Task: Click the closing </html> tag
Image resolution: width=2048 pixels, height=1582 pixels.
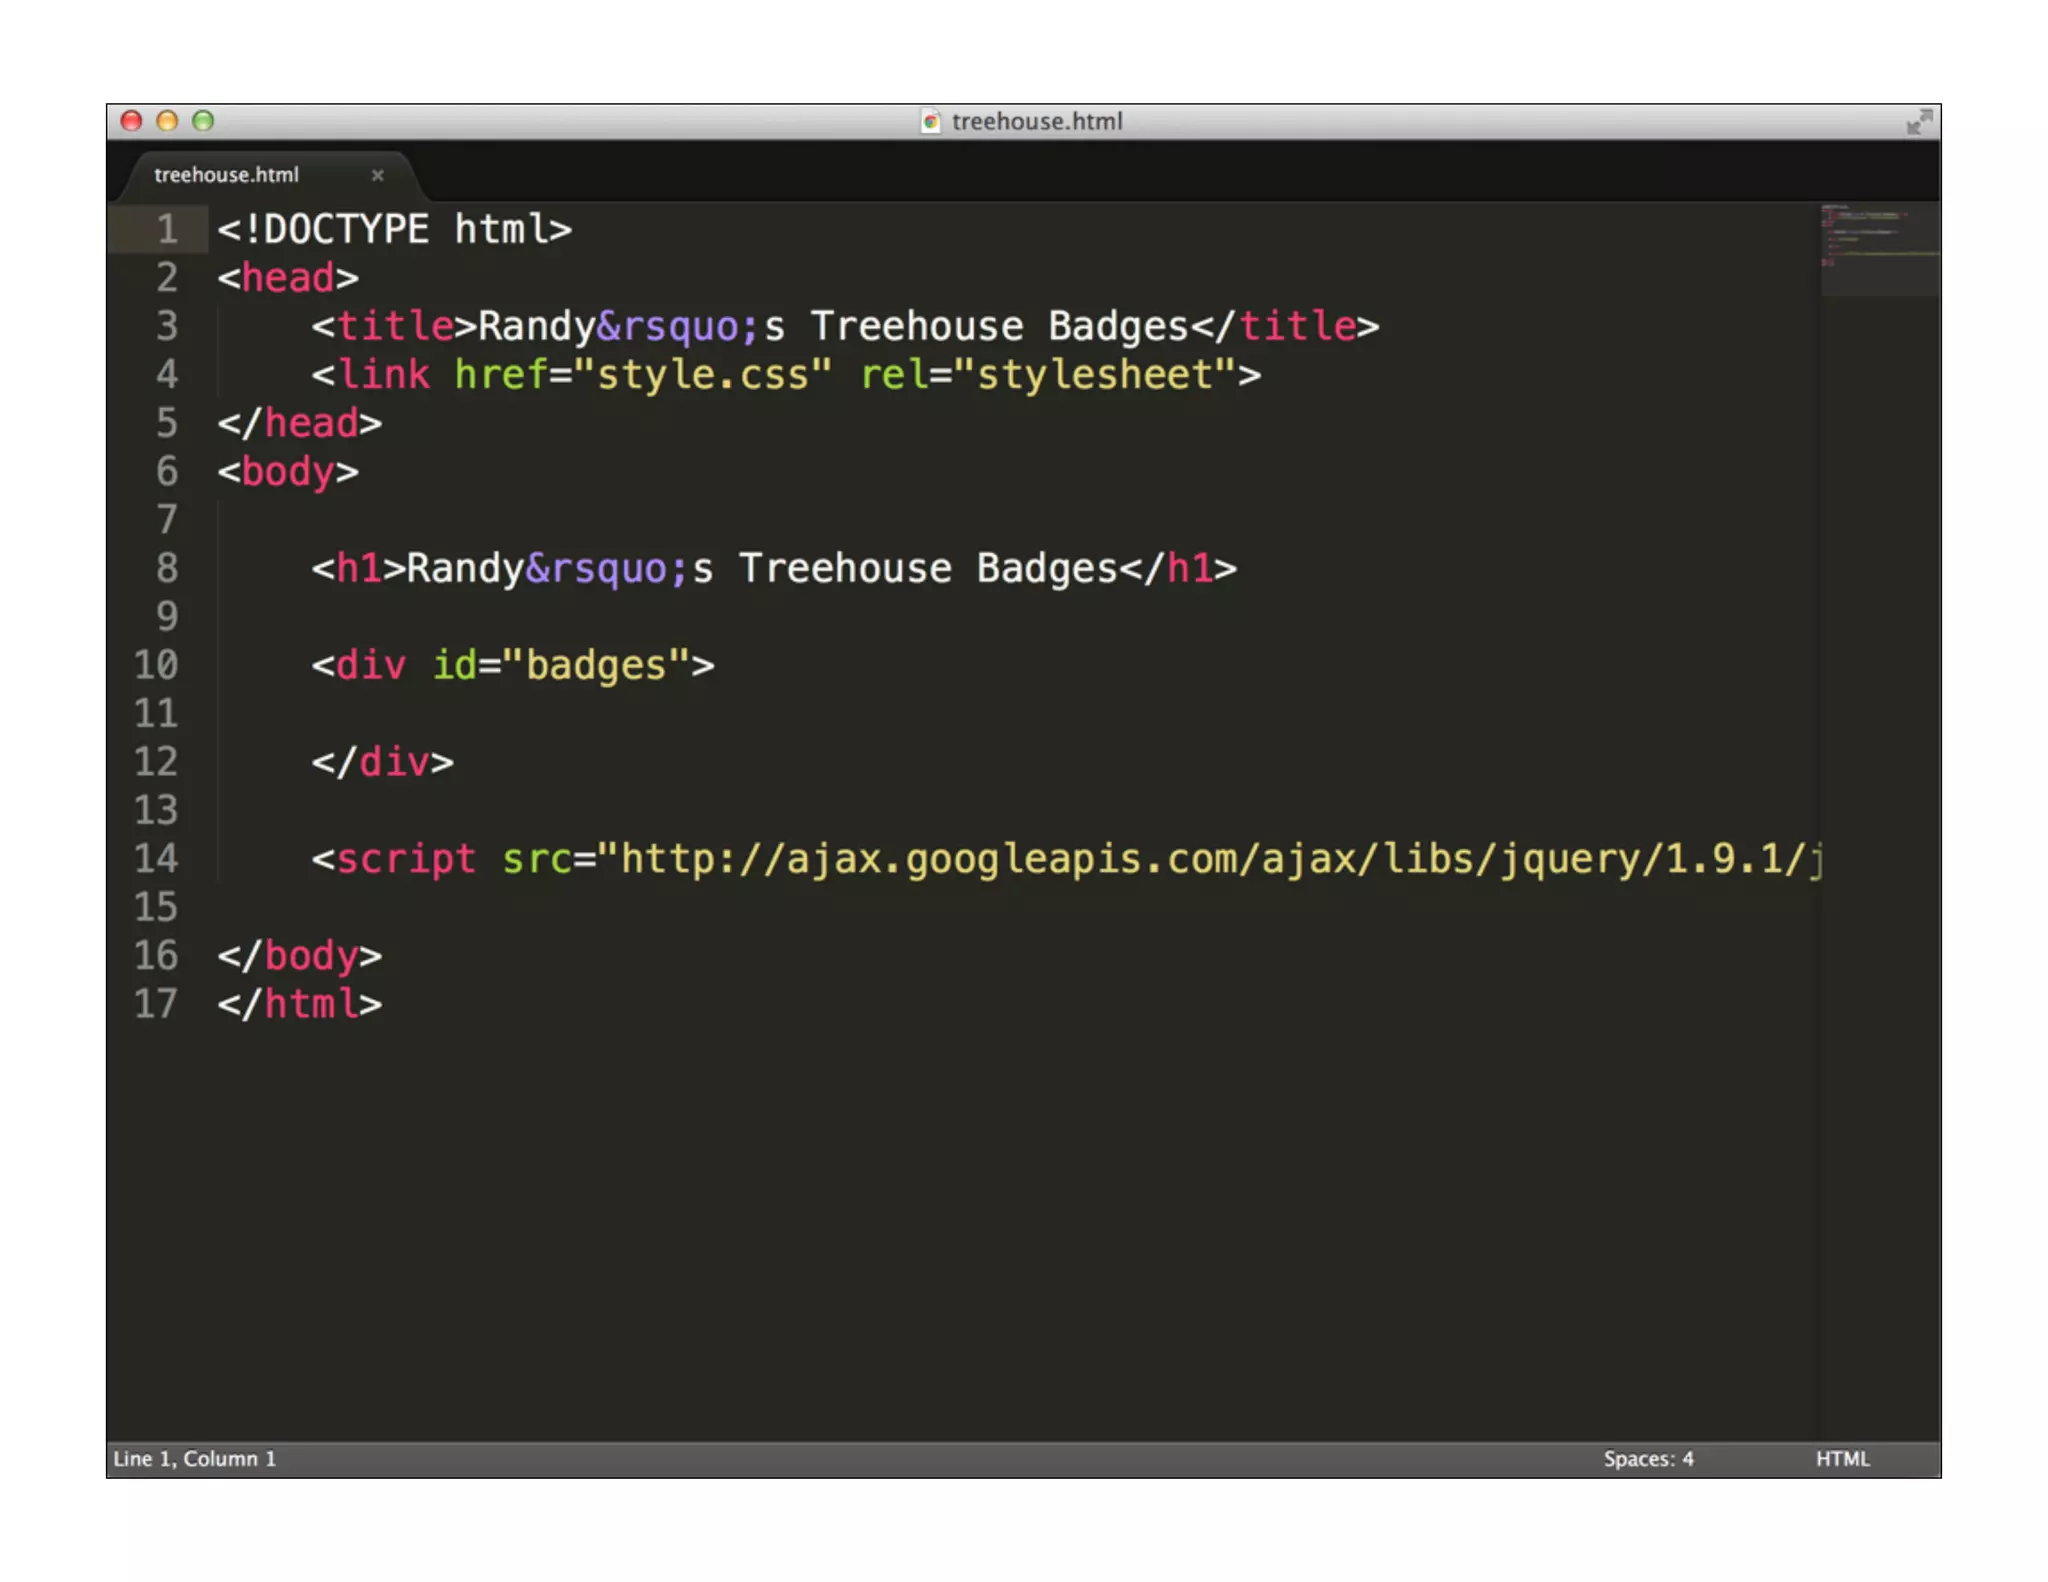Action: tap(300, 1004)
